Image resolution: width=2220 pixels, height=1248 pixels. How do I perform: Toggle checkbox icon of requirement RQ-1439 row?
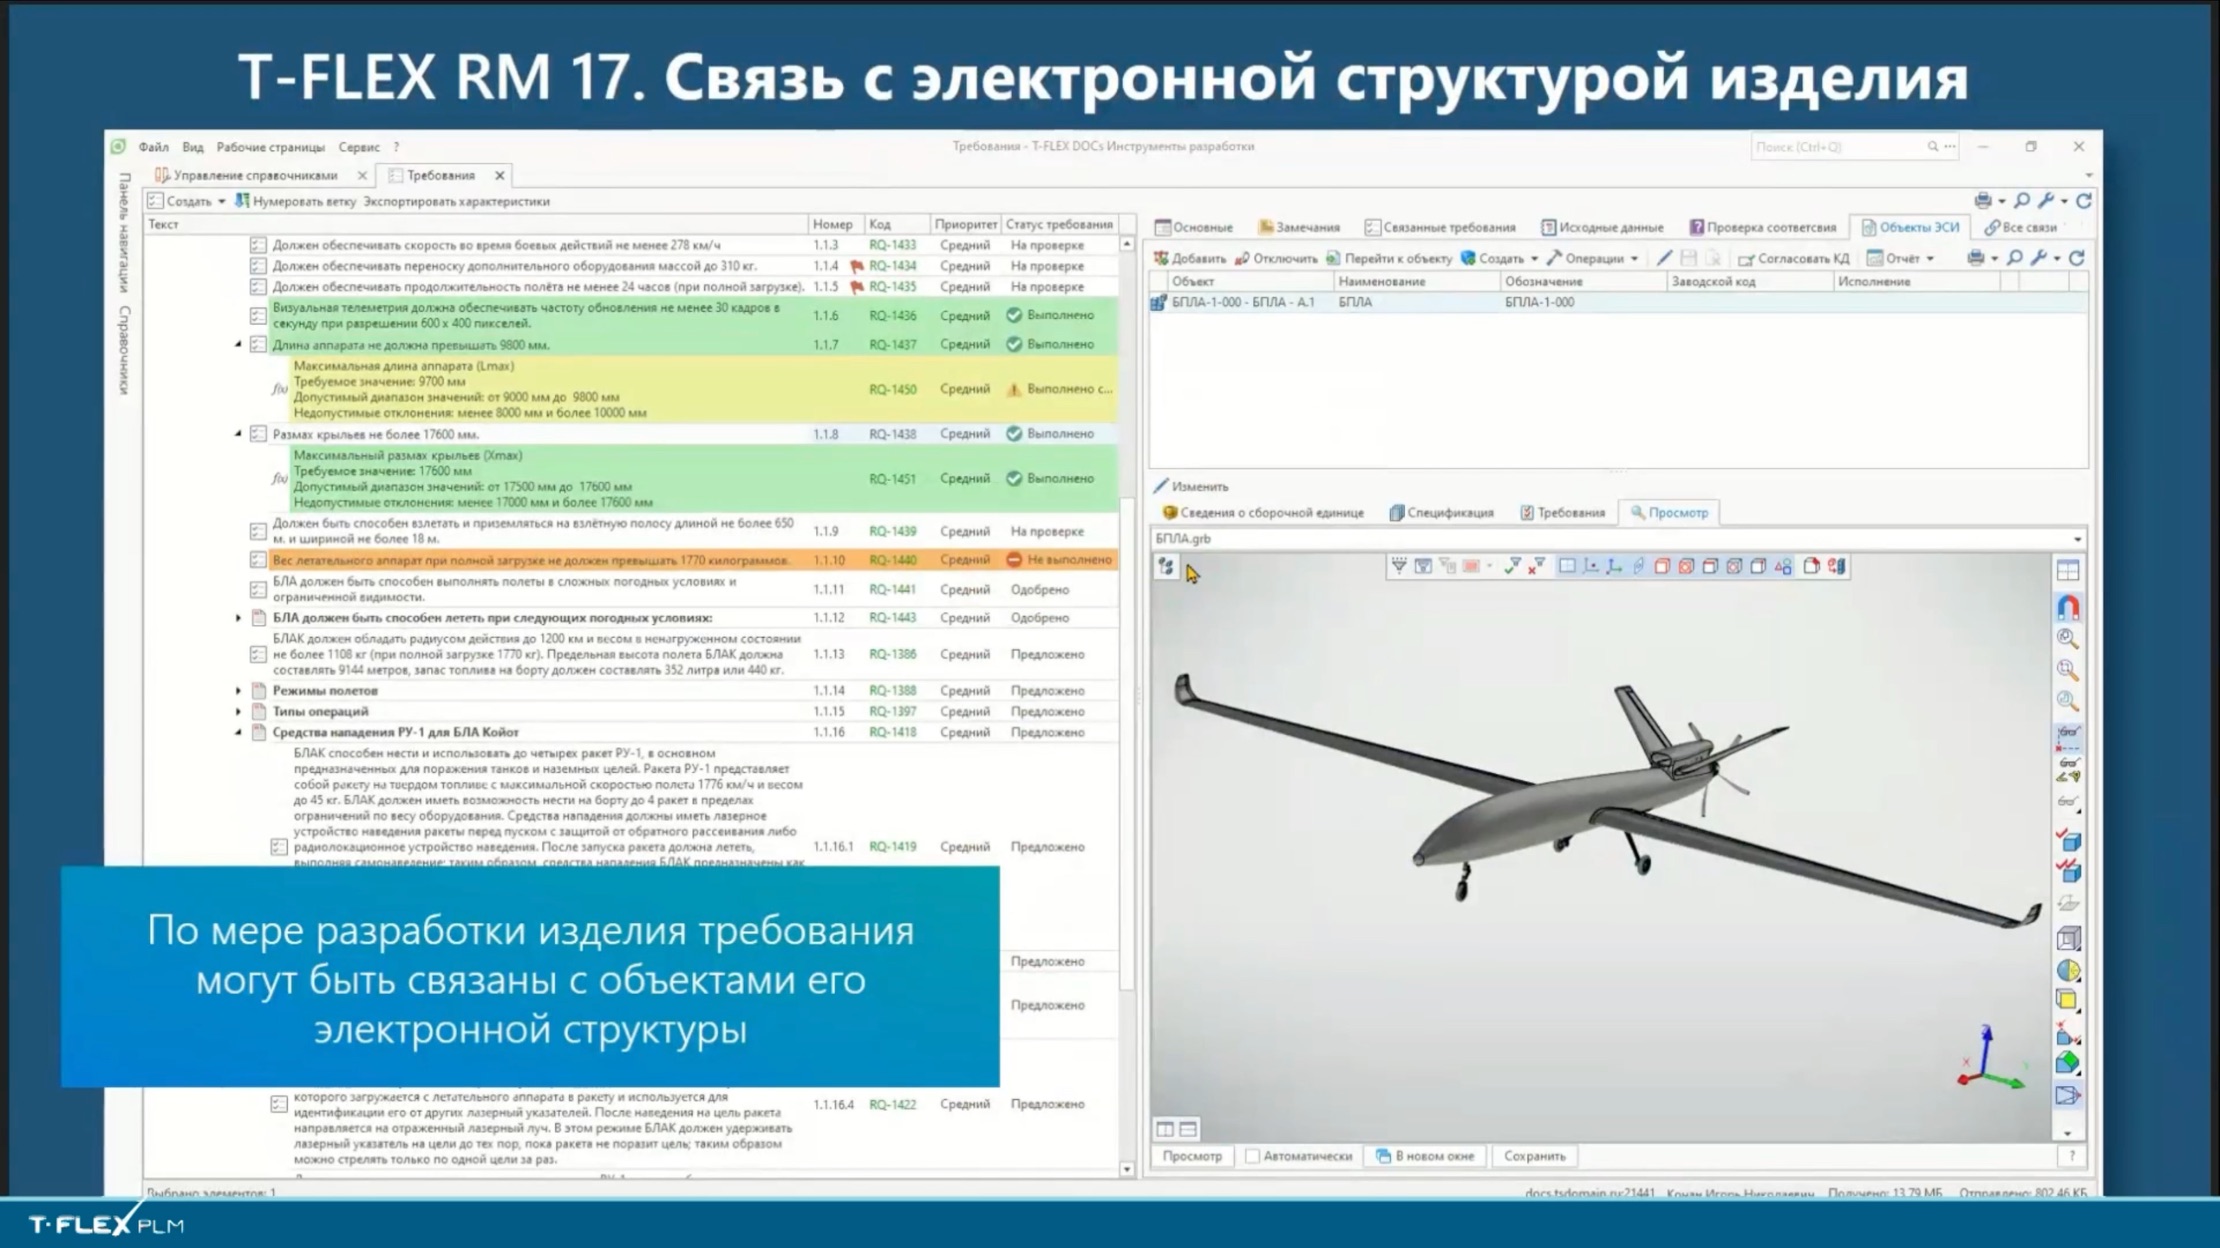pyautogui.click(x=258, y=531)
